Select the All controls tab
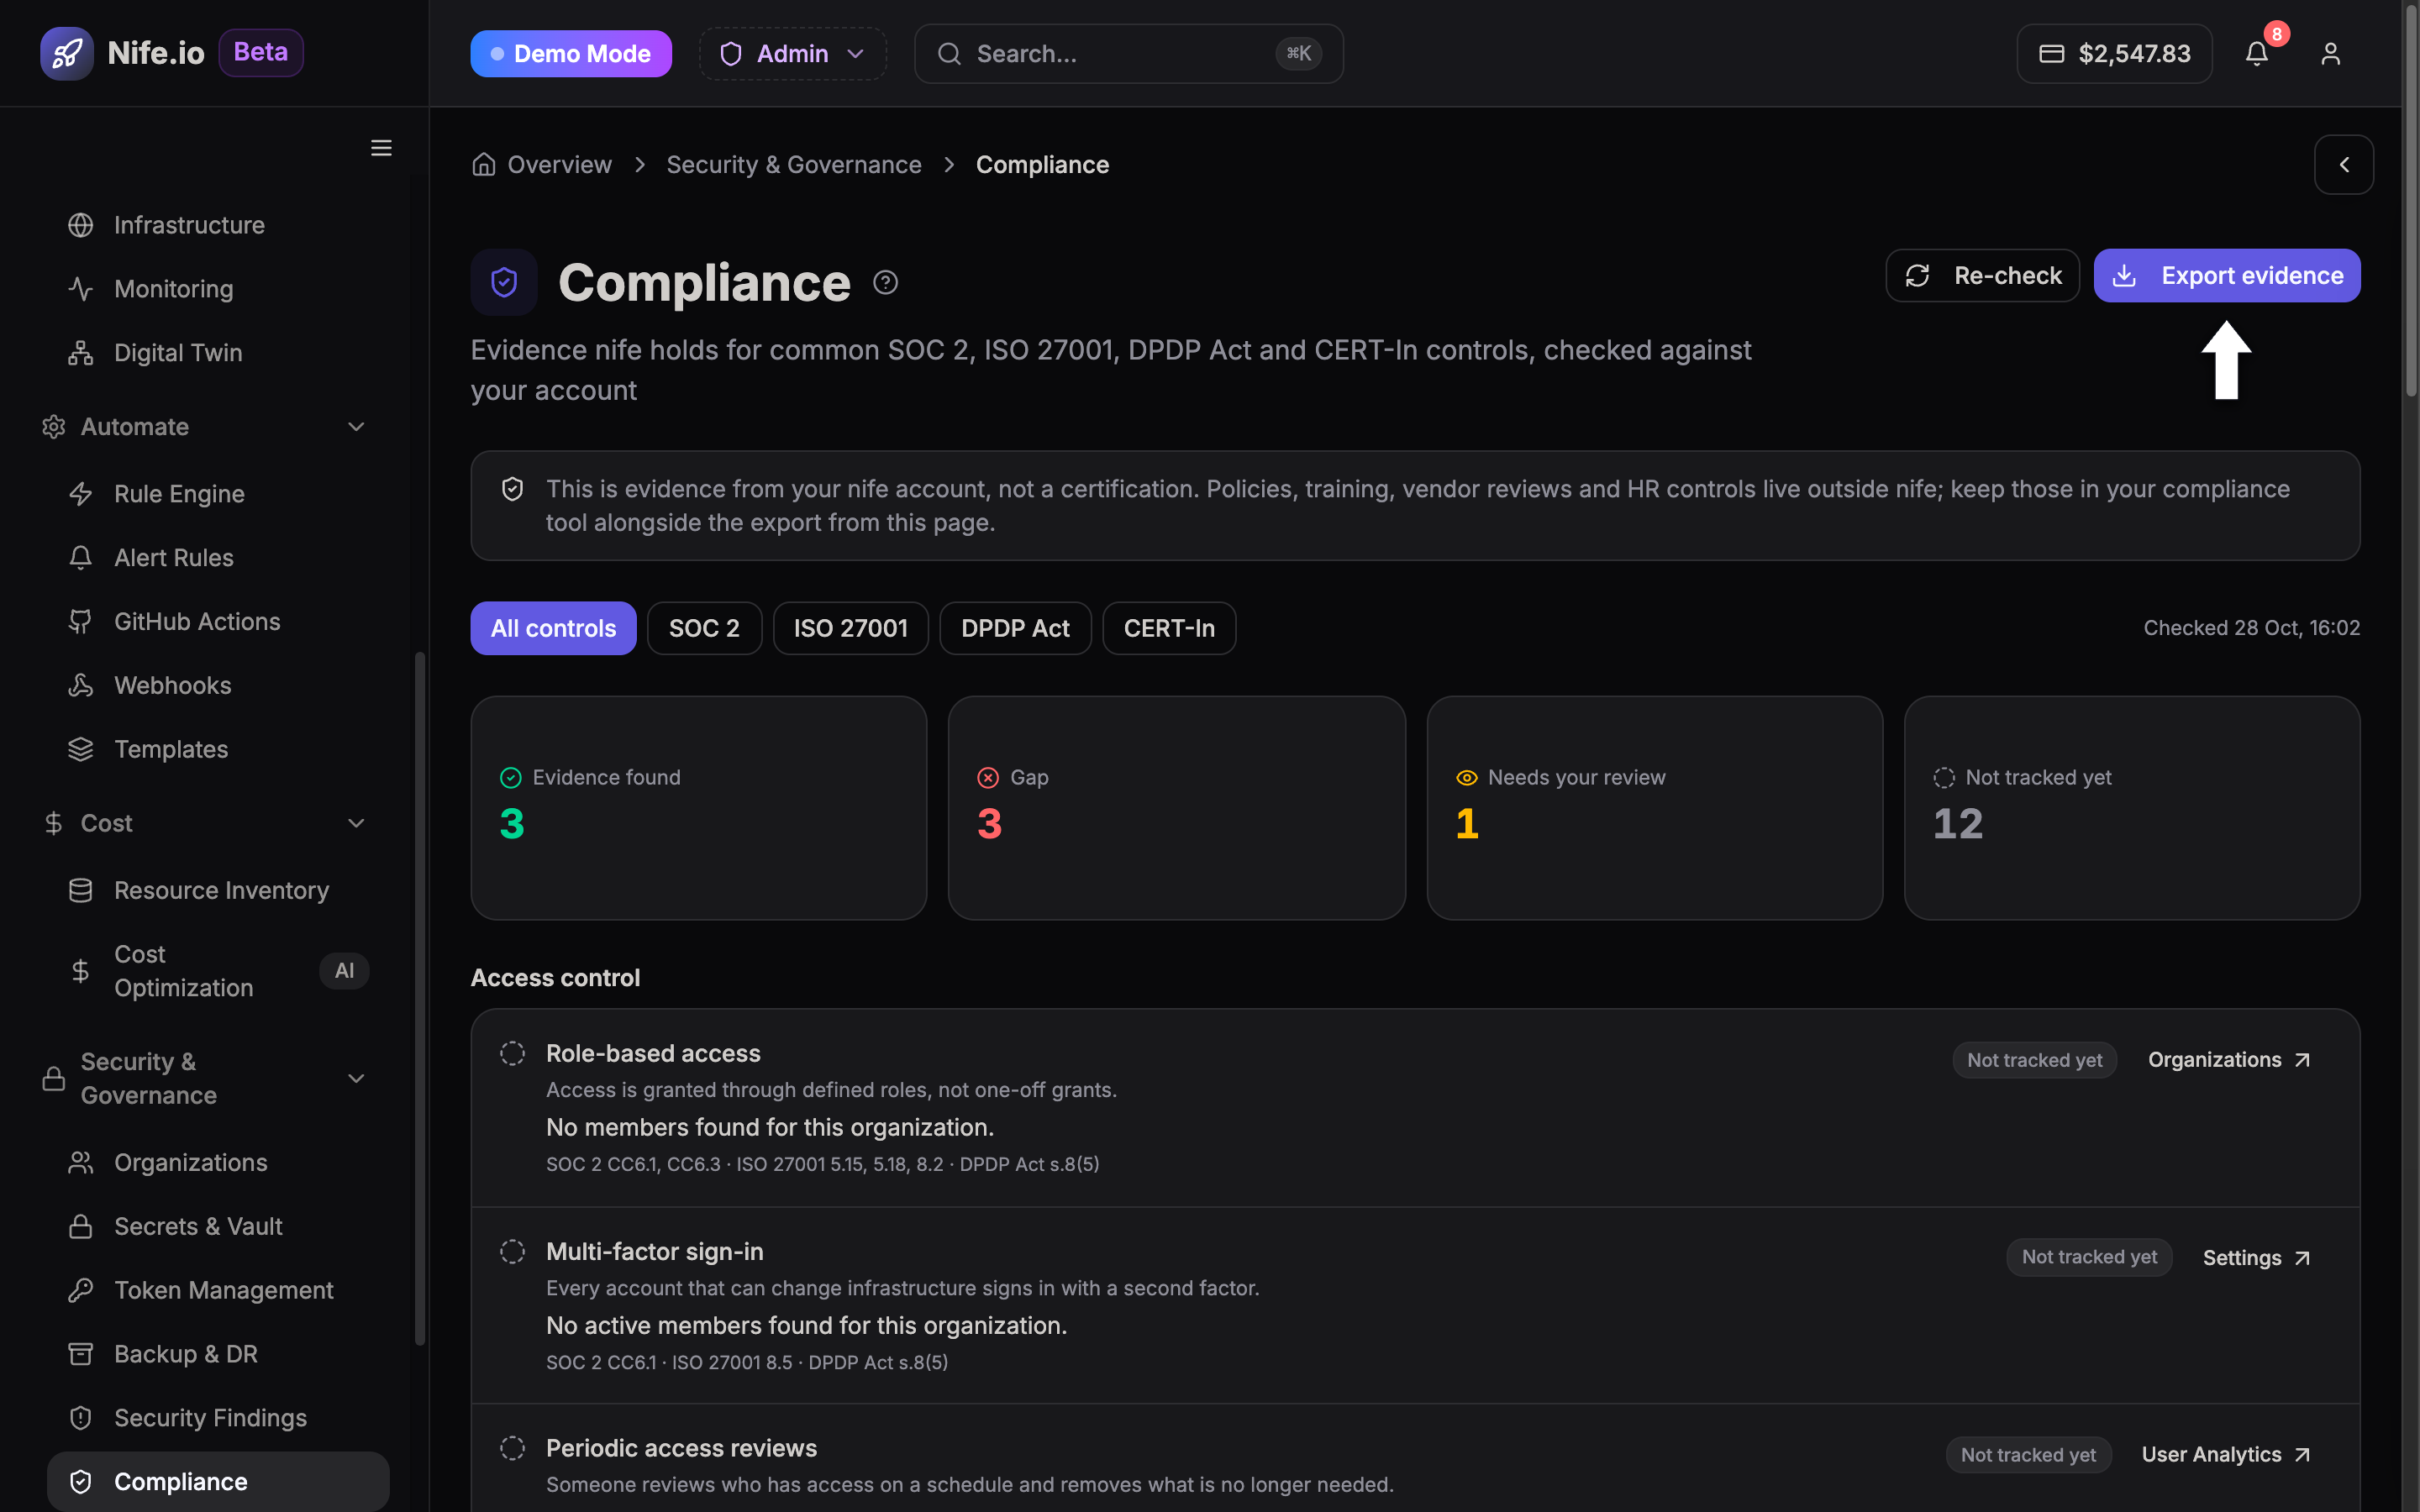The height and width of the screenshot is (1512, 2420). [553, 628]
